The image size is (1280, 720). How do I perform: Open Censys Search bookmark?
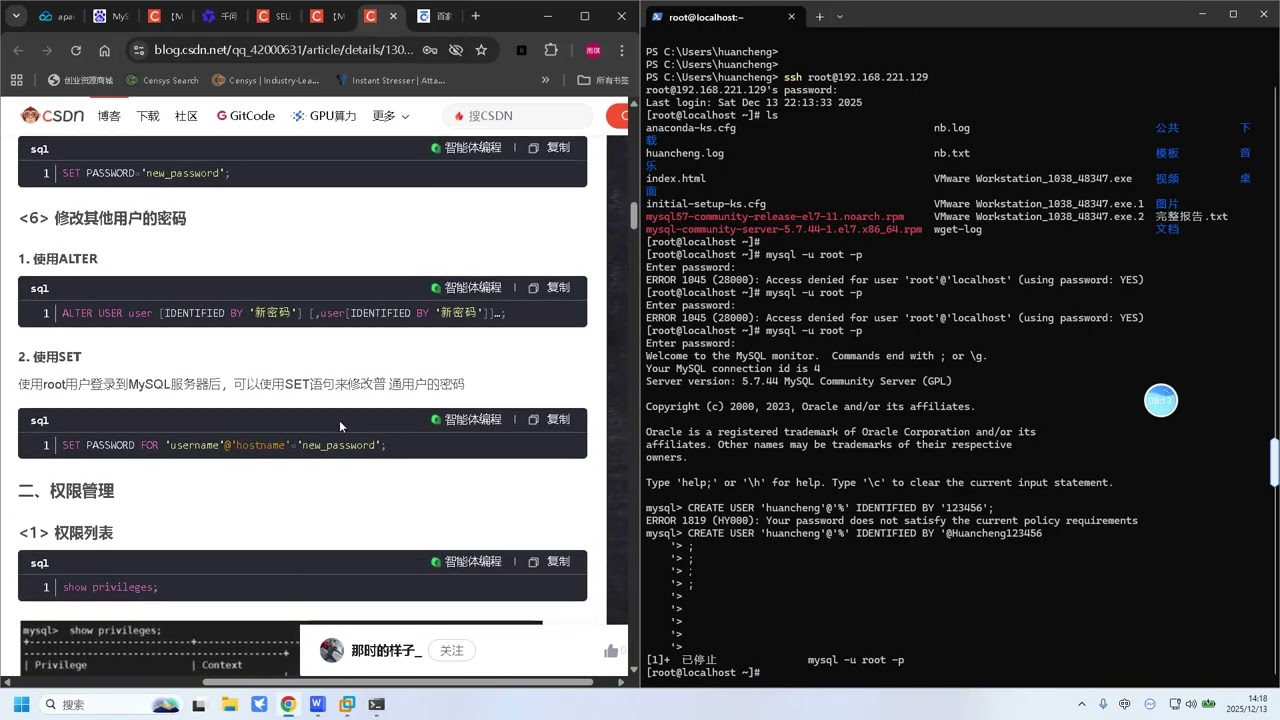[x=161, y=80]
